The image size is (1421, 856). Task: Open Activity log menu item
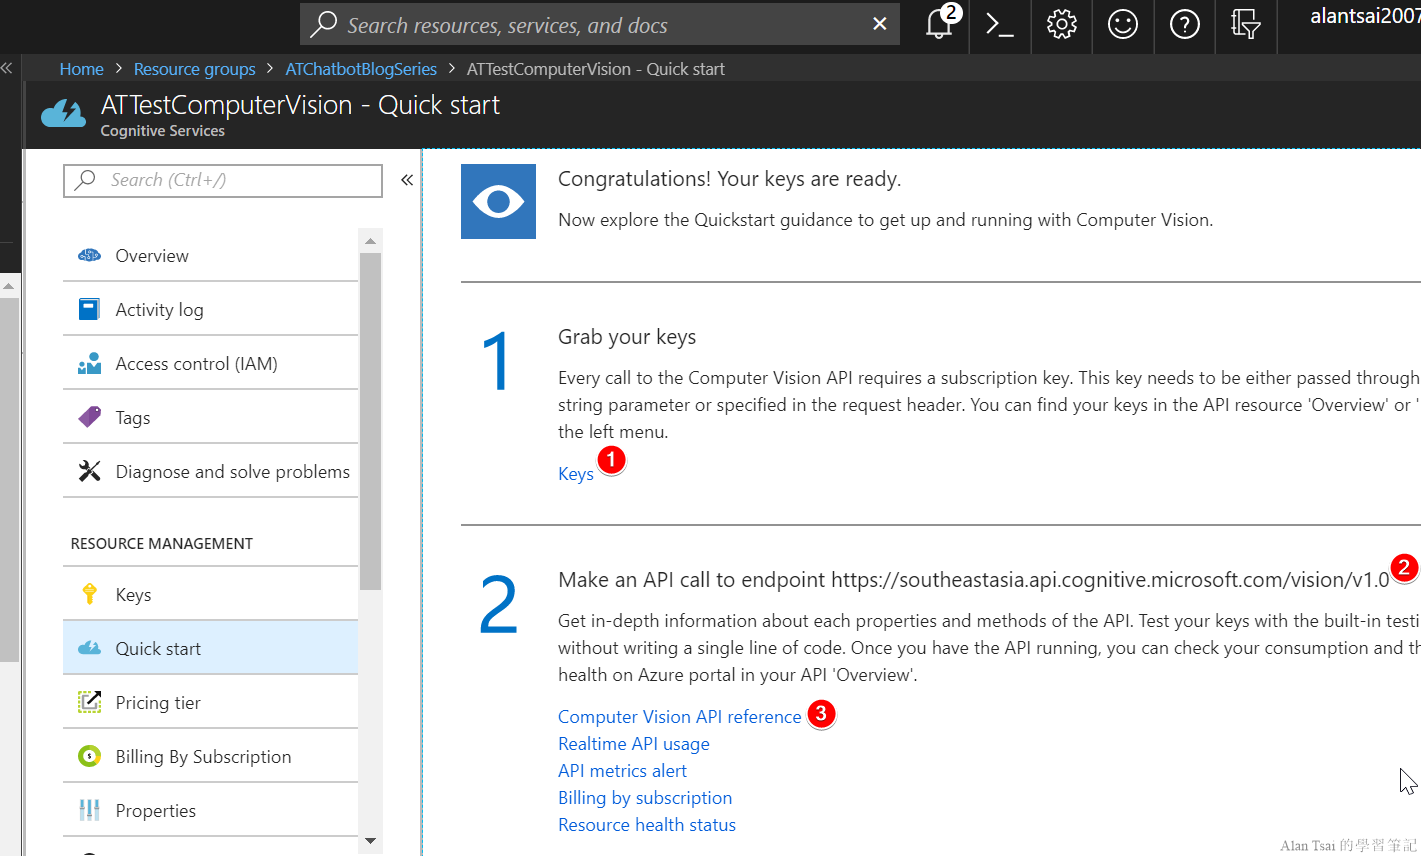click(210, 309)
